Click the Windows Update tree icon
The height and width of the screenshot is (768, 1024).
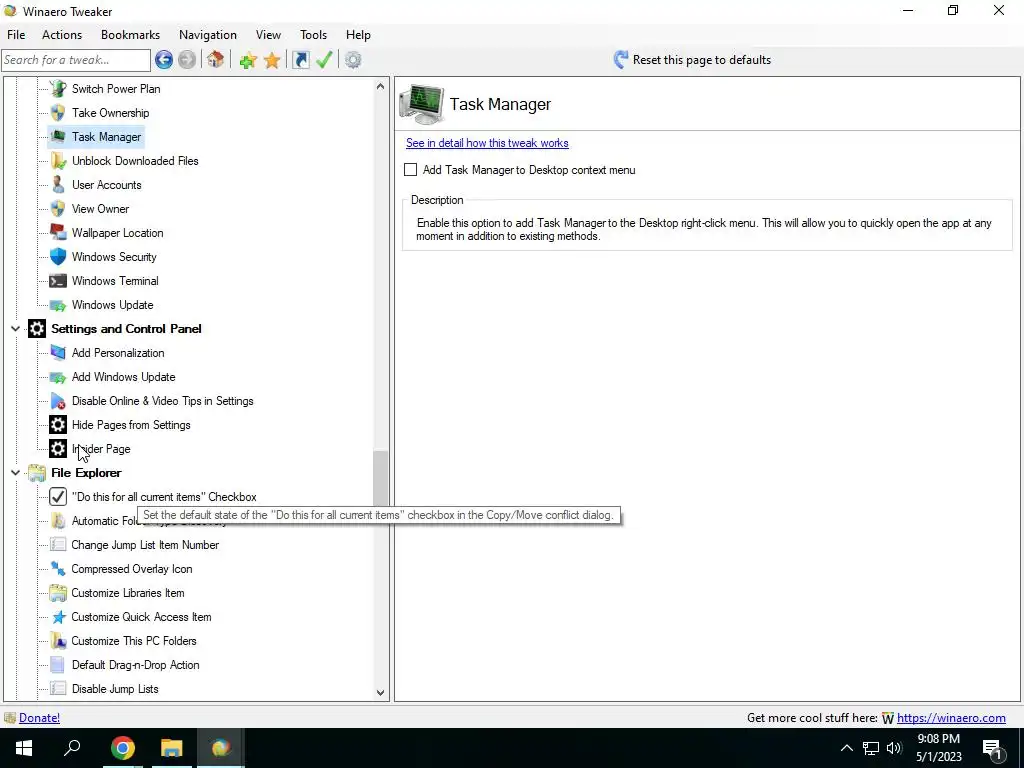coord(58,305)
